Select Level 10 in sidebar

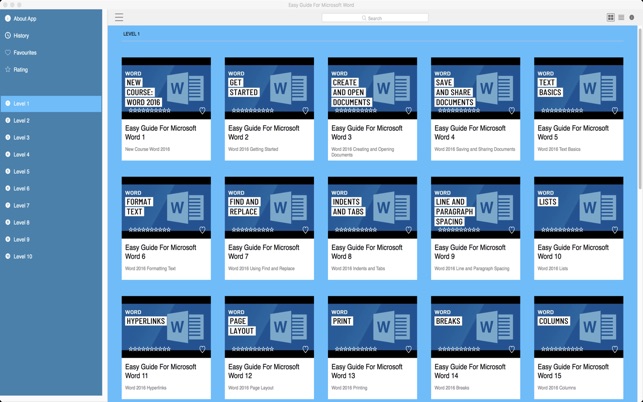coord(51,256)
